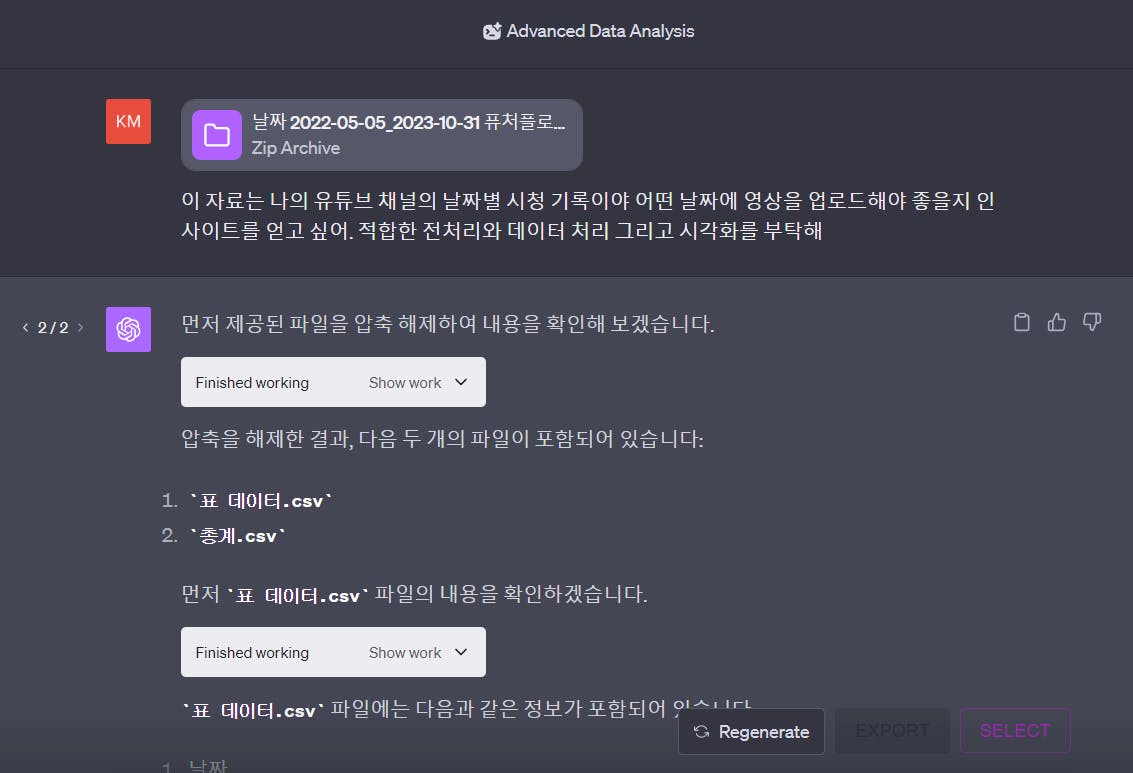Click the thumbs up icon

coord(1056,322)
